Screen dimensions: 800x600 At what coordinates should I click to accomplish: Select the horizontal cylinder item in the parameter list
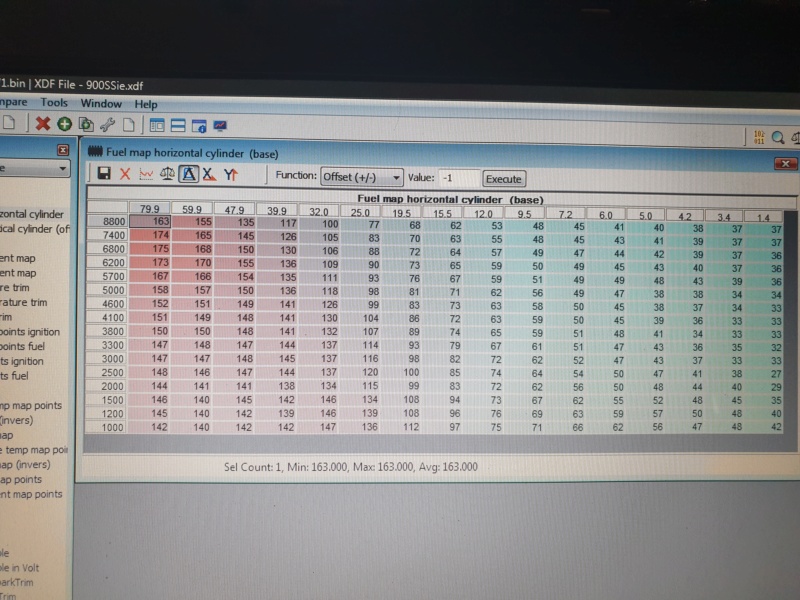click(32, 214)
